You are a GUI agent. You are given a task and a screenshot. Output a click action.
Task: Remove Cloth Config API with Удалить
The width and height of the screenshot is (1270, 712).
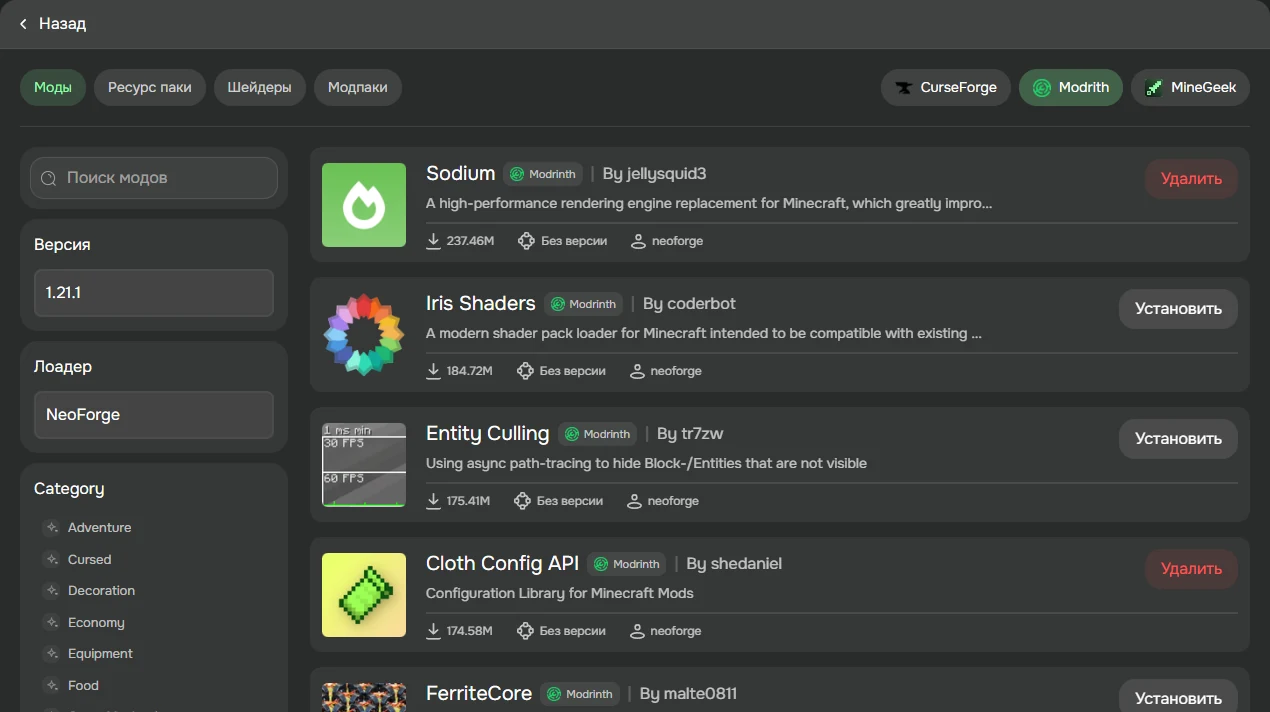tap(1191, 569)
